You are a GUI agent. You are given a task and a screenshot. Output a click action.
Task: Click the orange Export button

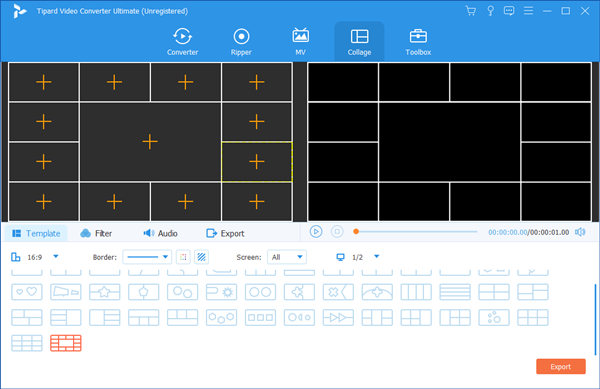click(x=561, y=366)
